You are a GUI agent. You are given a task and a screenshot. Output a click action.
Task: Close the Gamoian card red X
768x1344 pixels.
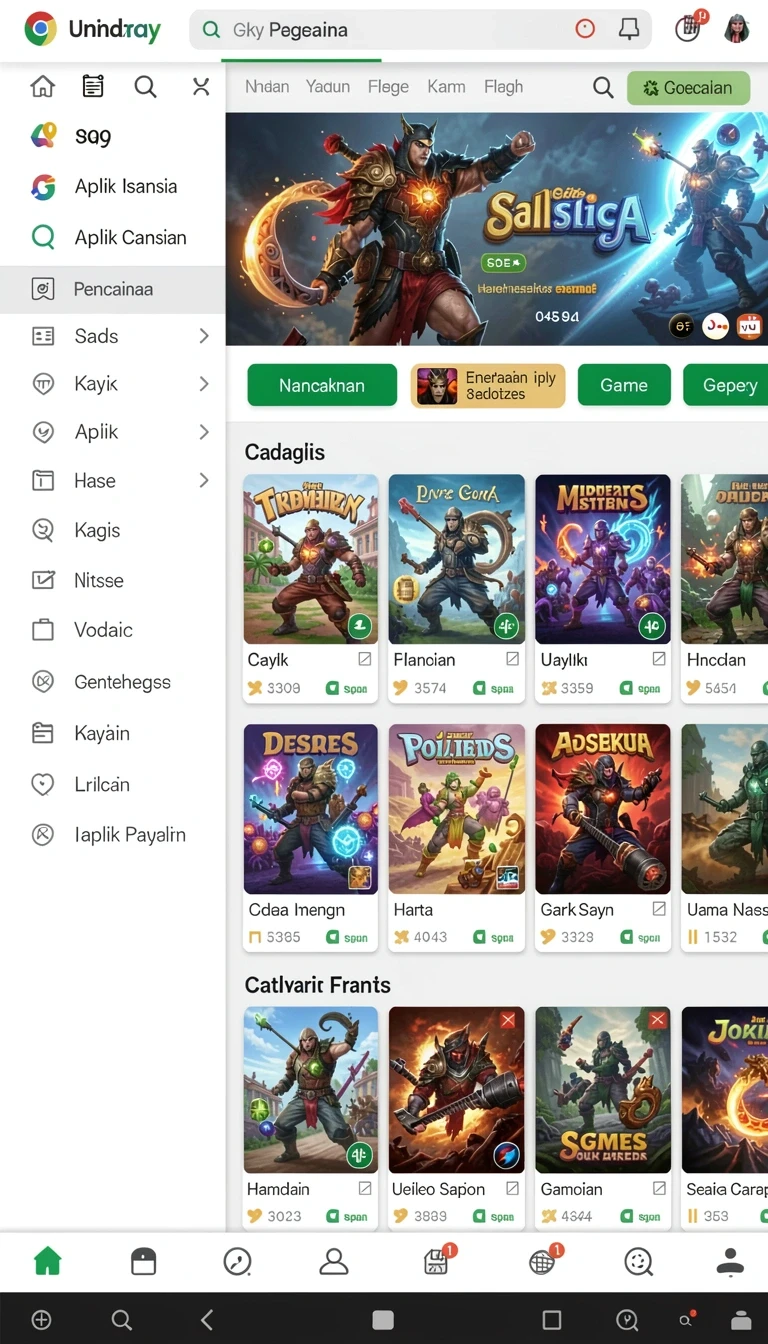point(657,1020)
